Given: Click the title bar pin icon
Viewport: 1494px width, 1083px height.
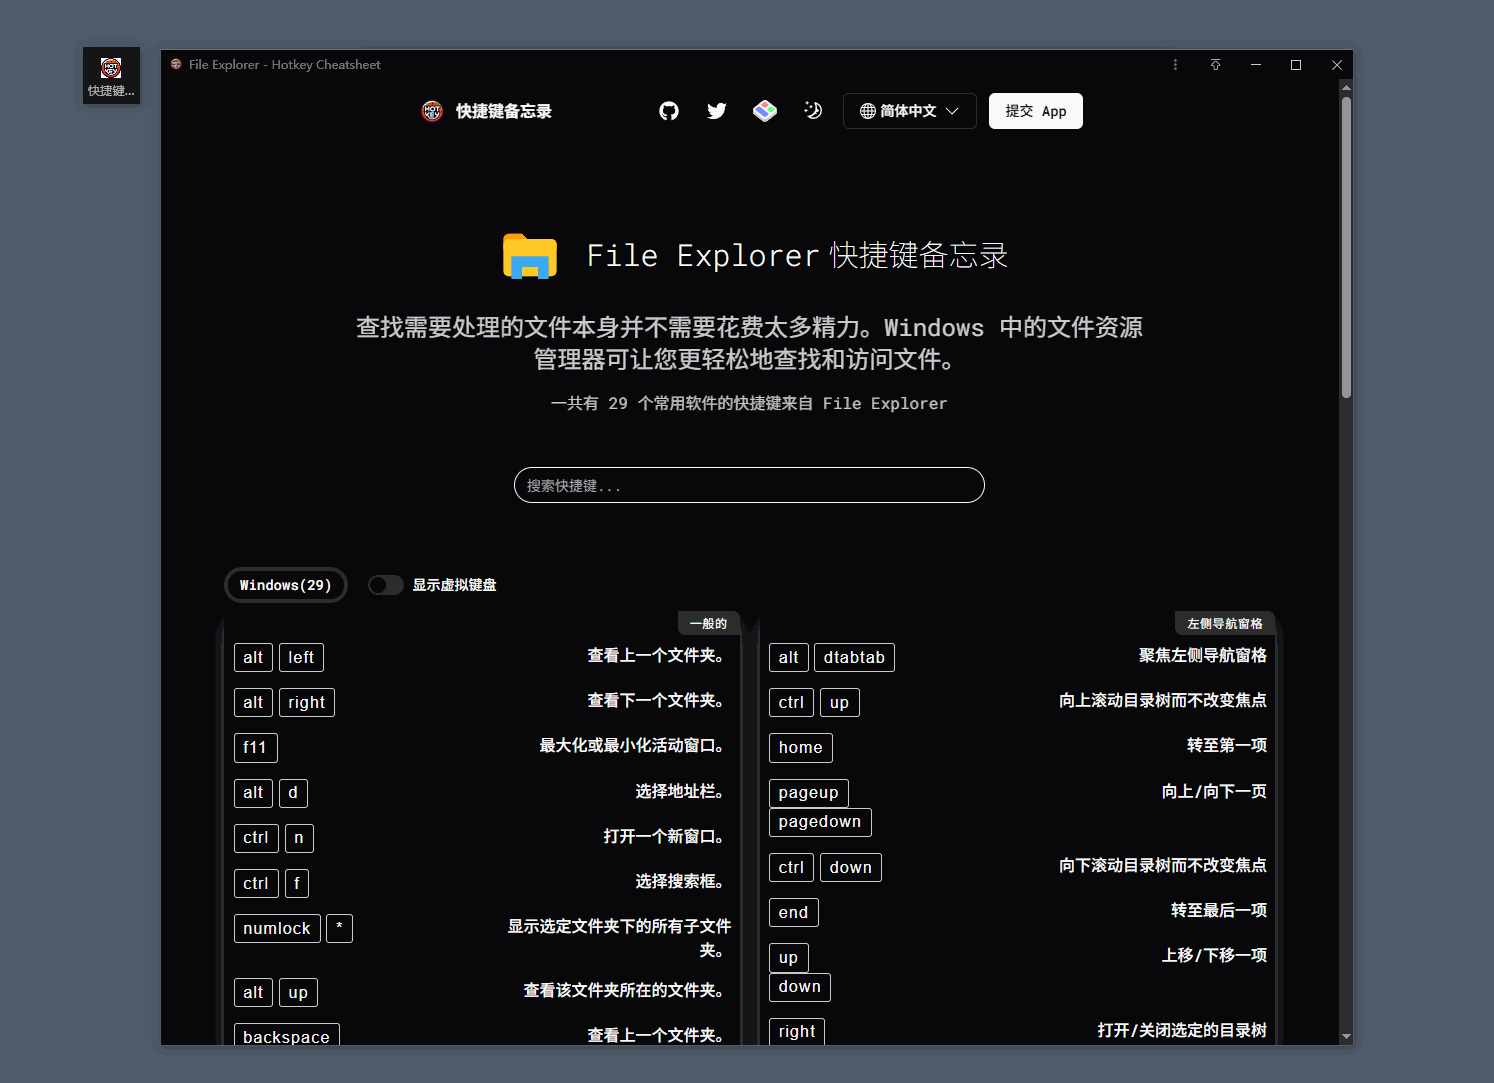Looking at the screenshot, I should click(1215, 65).
